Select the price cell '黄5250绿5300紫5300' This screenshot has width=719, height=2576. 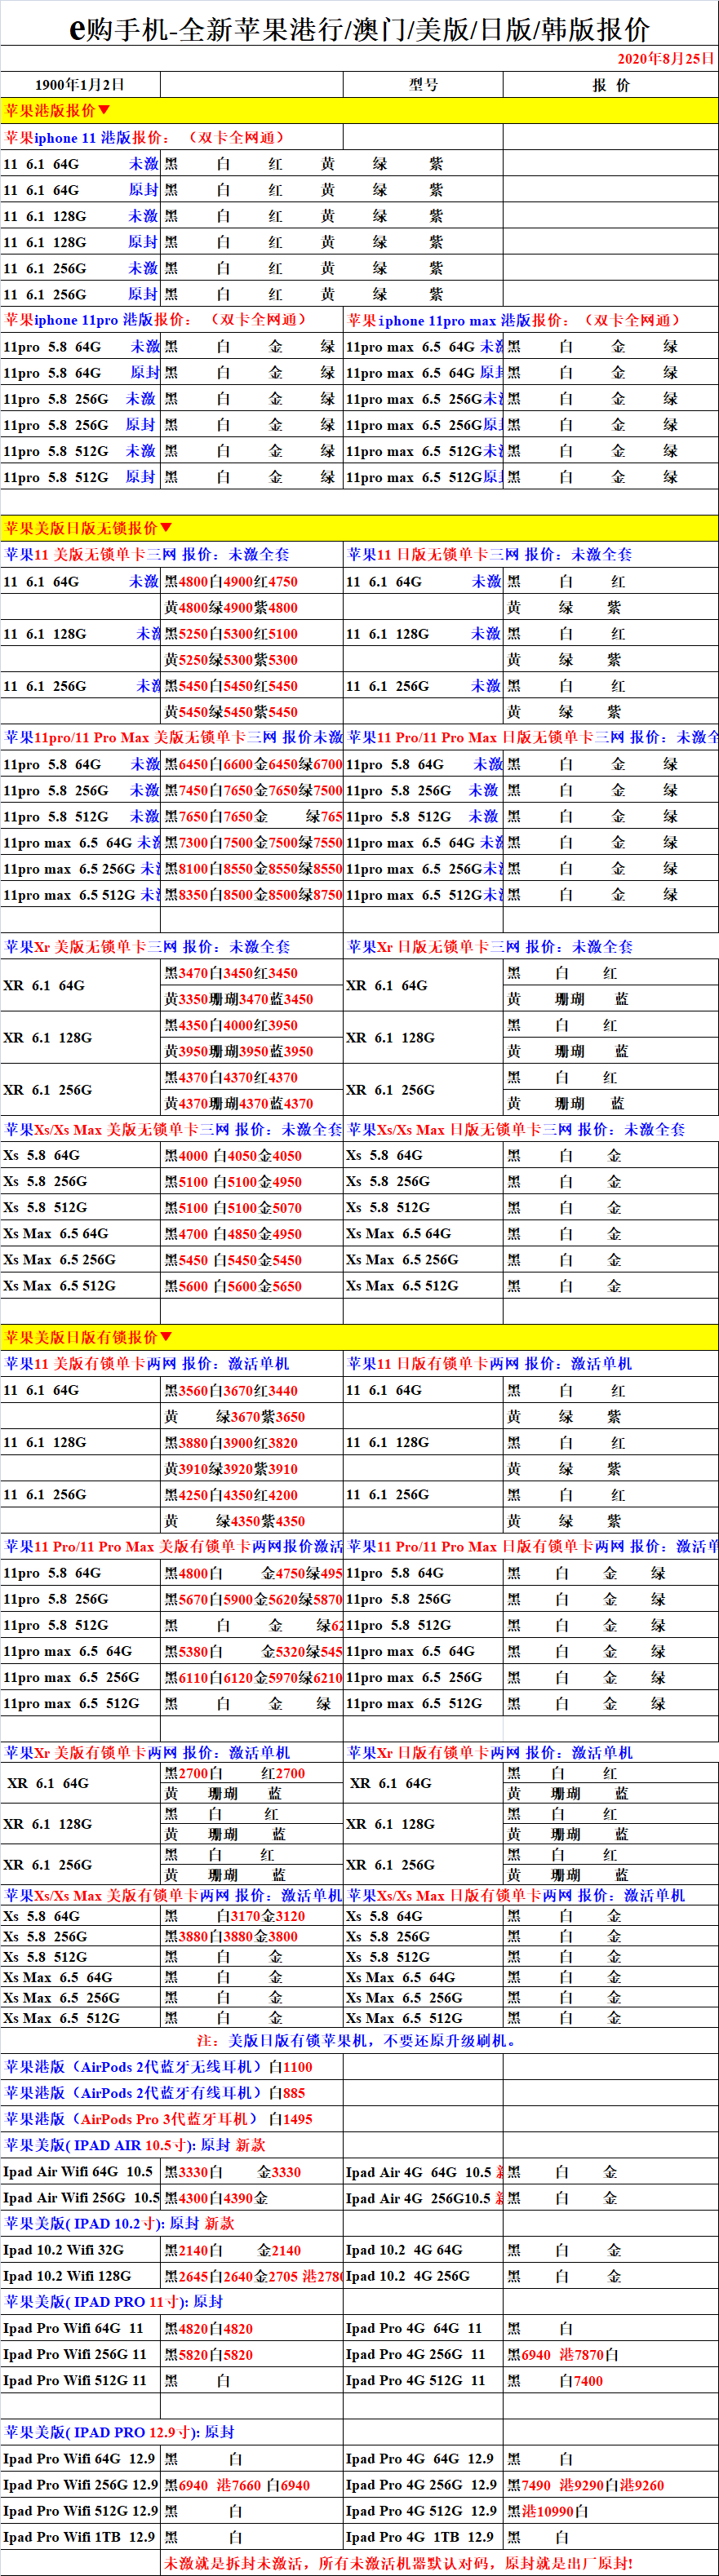(252, 659)
